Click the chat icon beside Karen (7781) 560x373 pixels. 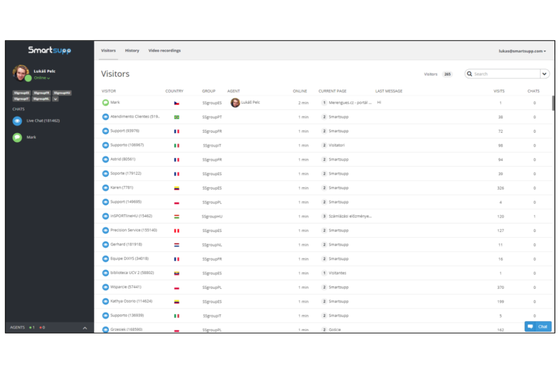[105, 188]
